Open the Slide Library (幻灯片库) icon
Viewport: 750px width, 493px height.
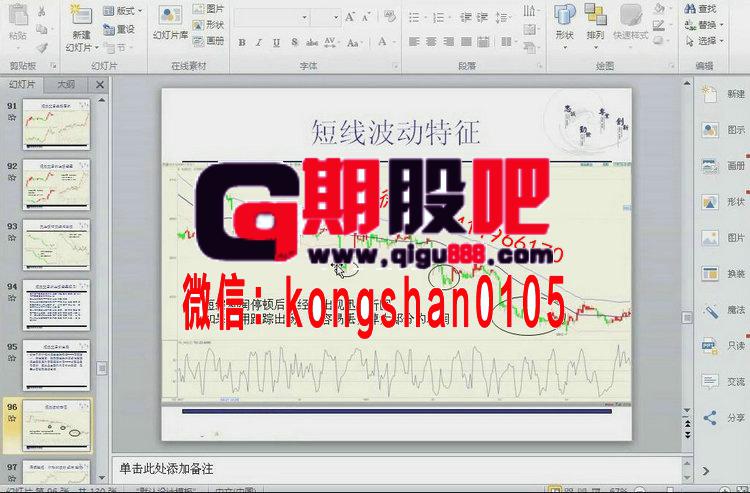tap(170, 16)
